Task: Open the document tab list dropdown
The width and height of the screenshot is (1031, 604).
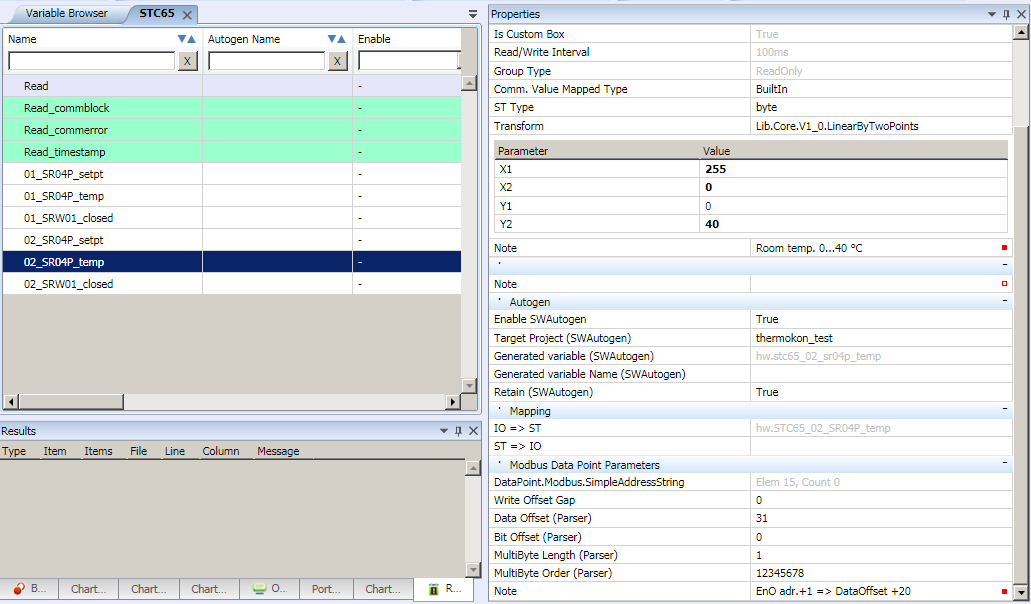Action: click(473, 14)
